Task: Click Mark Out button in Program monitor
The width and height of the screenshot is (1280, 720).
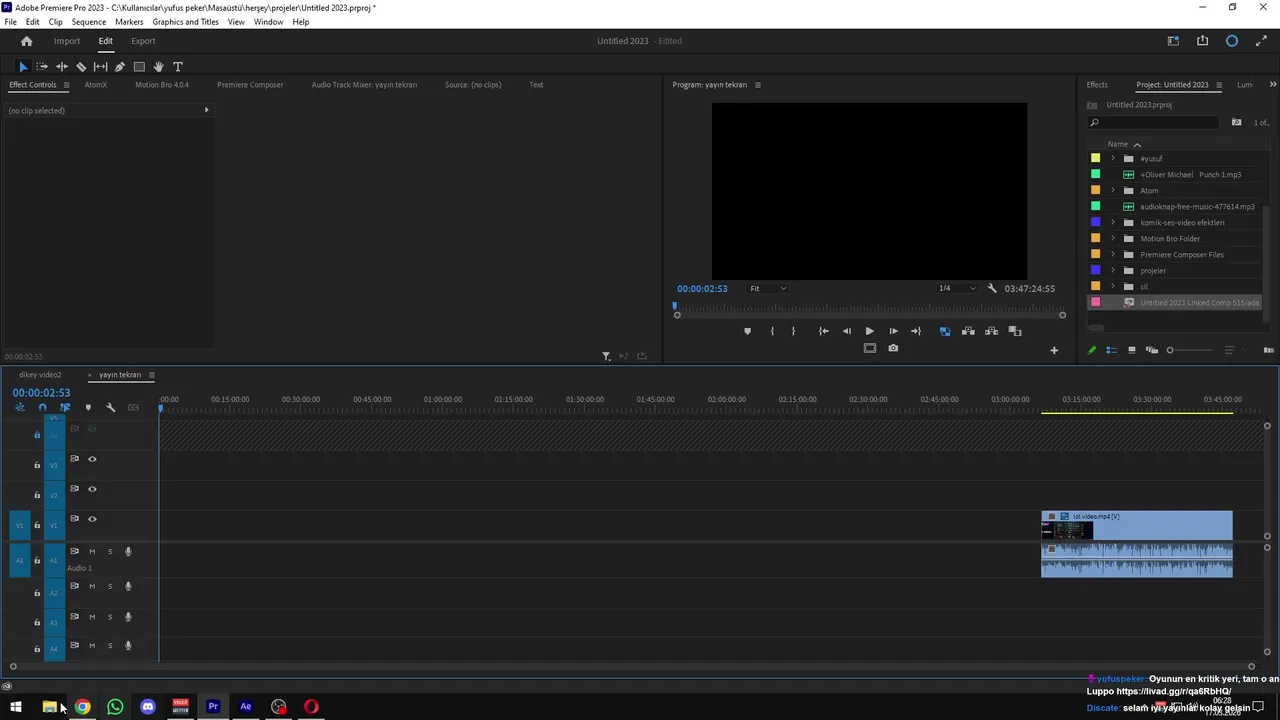Action: [x=794, y=331]
